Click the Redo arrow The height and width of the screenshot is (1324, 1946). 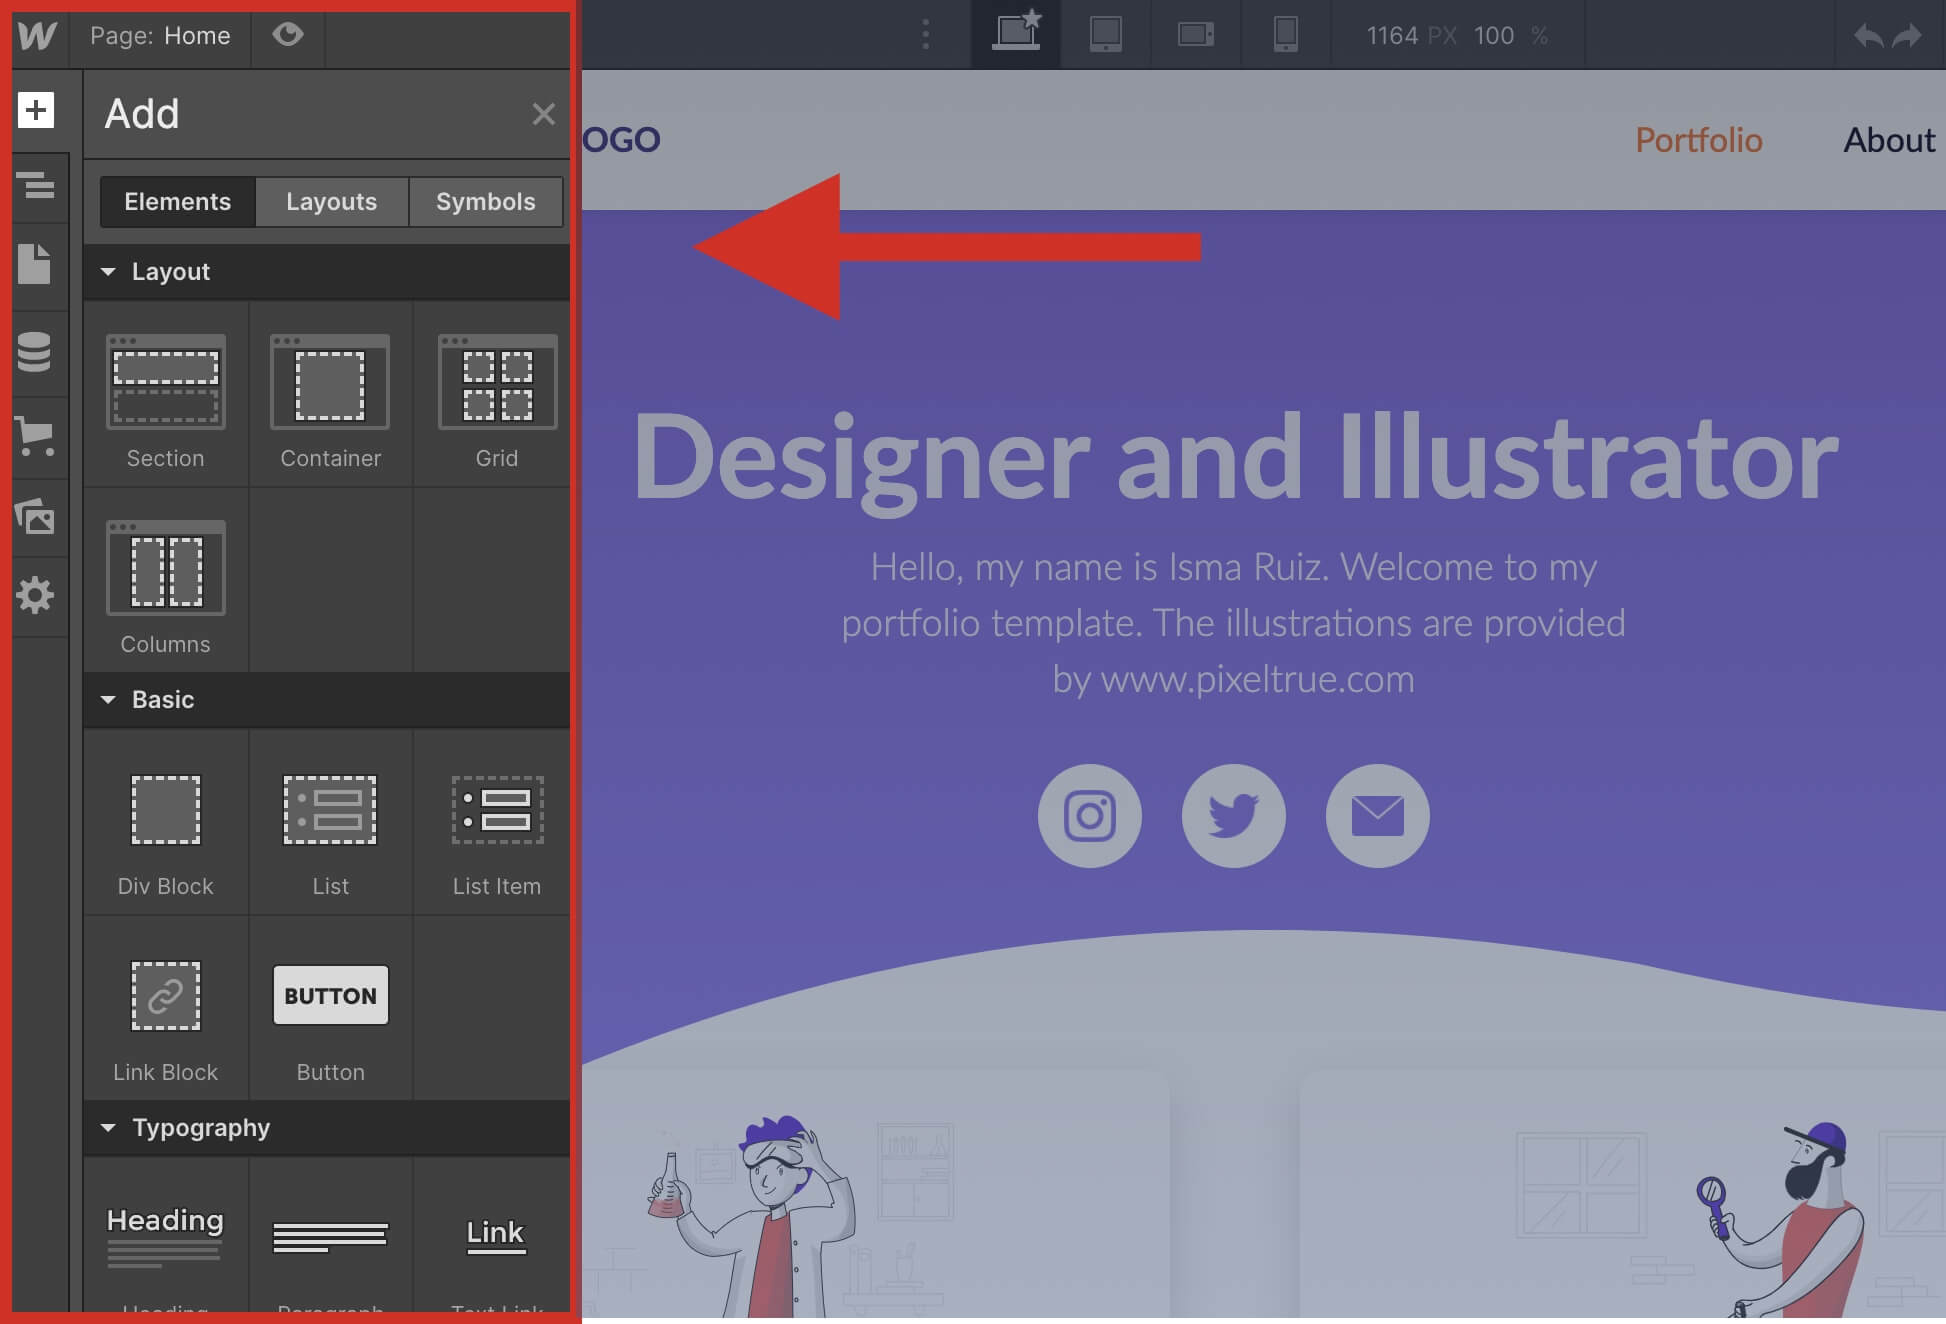pyautogui.click(x=1908, y=36)
